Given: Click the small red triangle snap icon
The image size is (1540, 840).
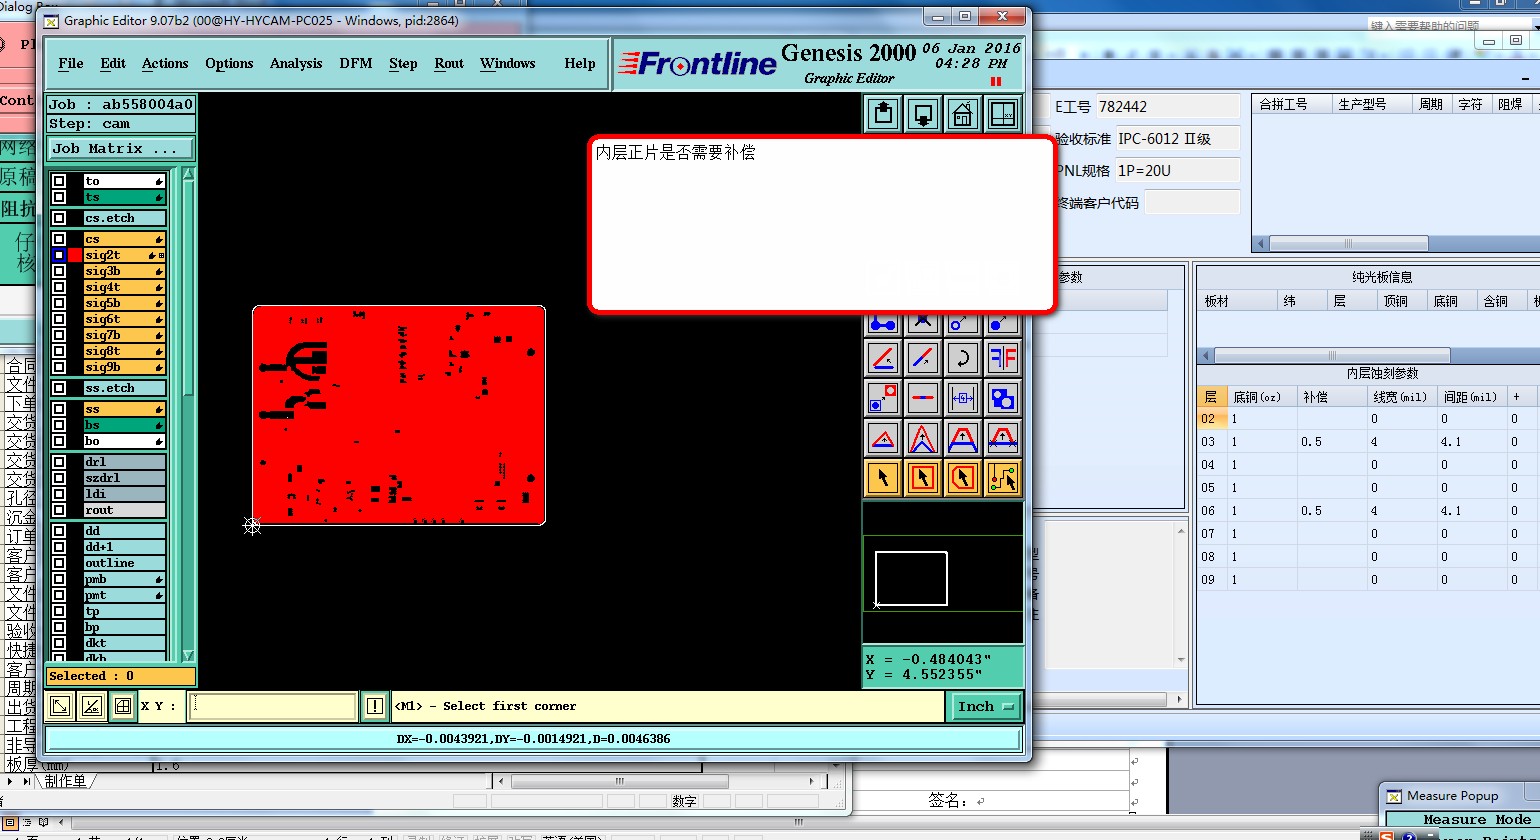Looking at the screenshot, I should (883, 437).
